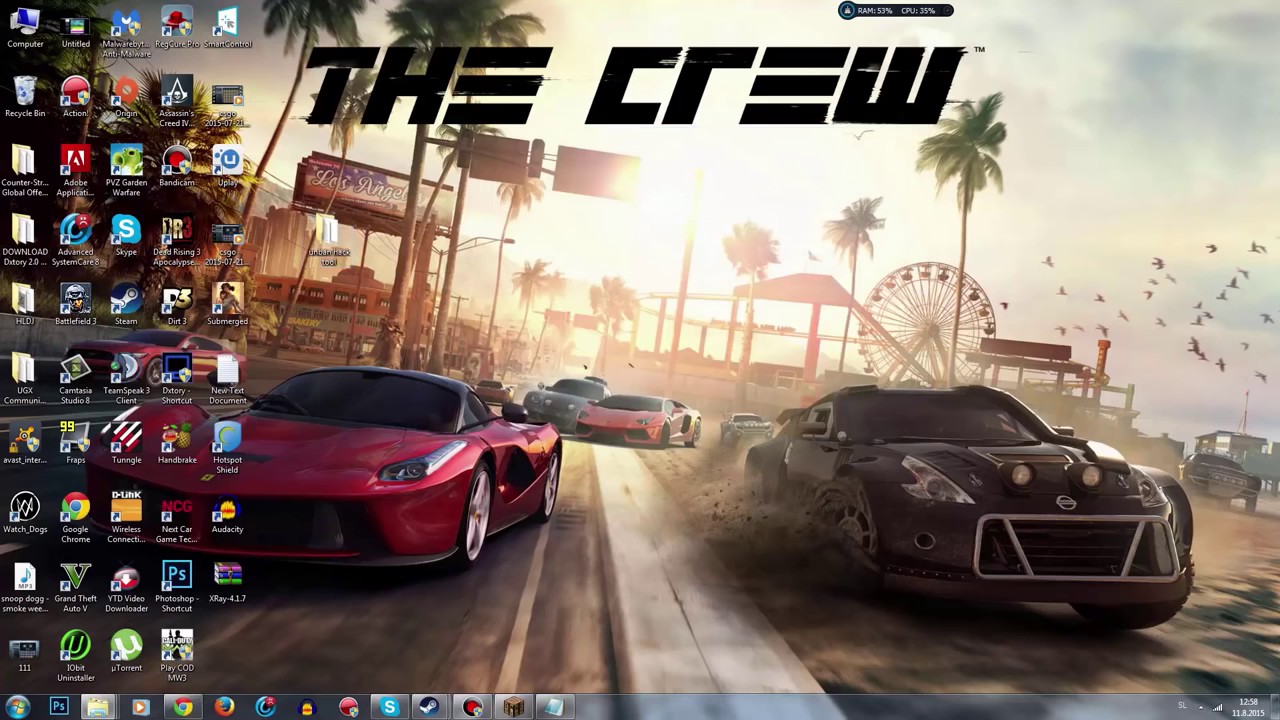Image resolution: width=1280 pixels, height=720 pixels.
Task: Open YTD Video Downloader shortcut
Action: click(126, 588)
